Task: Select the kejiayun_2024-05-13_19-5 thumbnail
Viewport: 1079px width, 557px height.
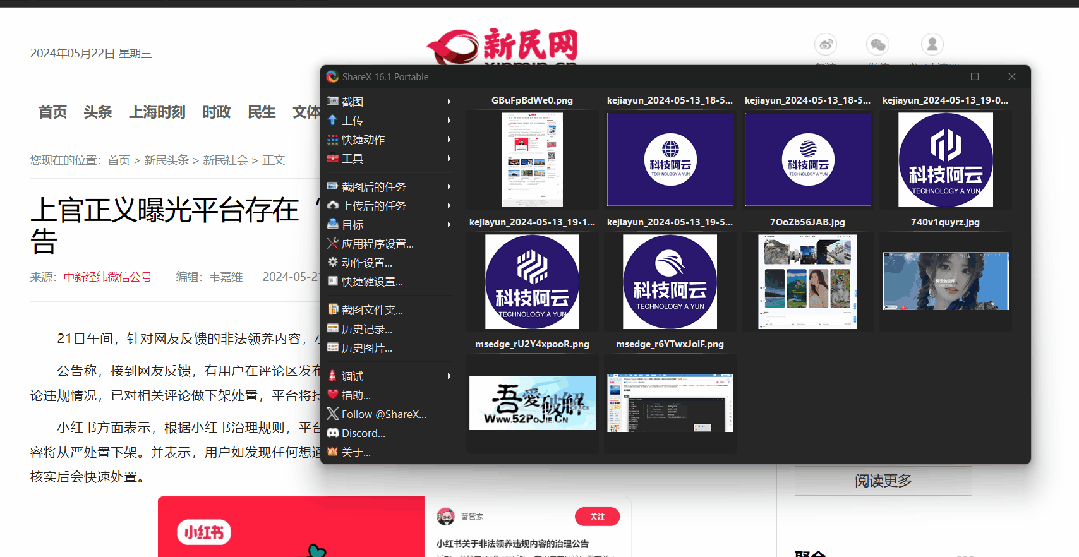Action: click(x=670, y=282)
